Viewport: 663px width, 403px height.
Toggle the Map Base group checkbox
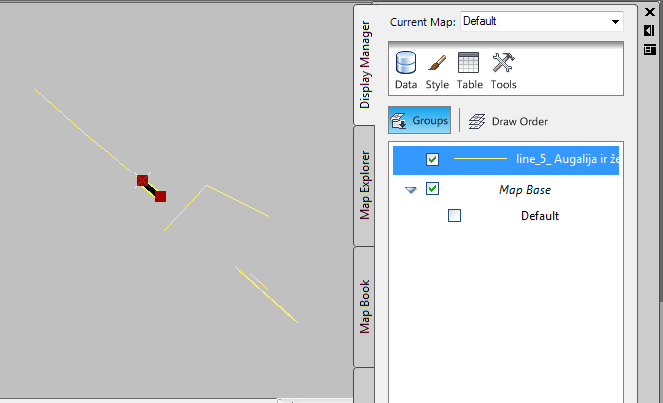tap(432, 189)
